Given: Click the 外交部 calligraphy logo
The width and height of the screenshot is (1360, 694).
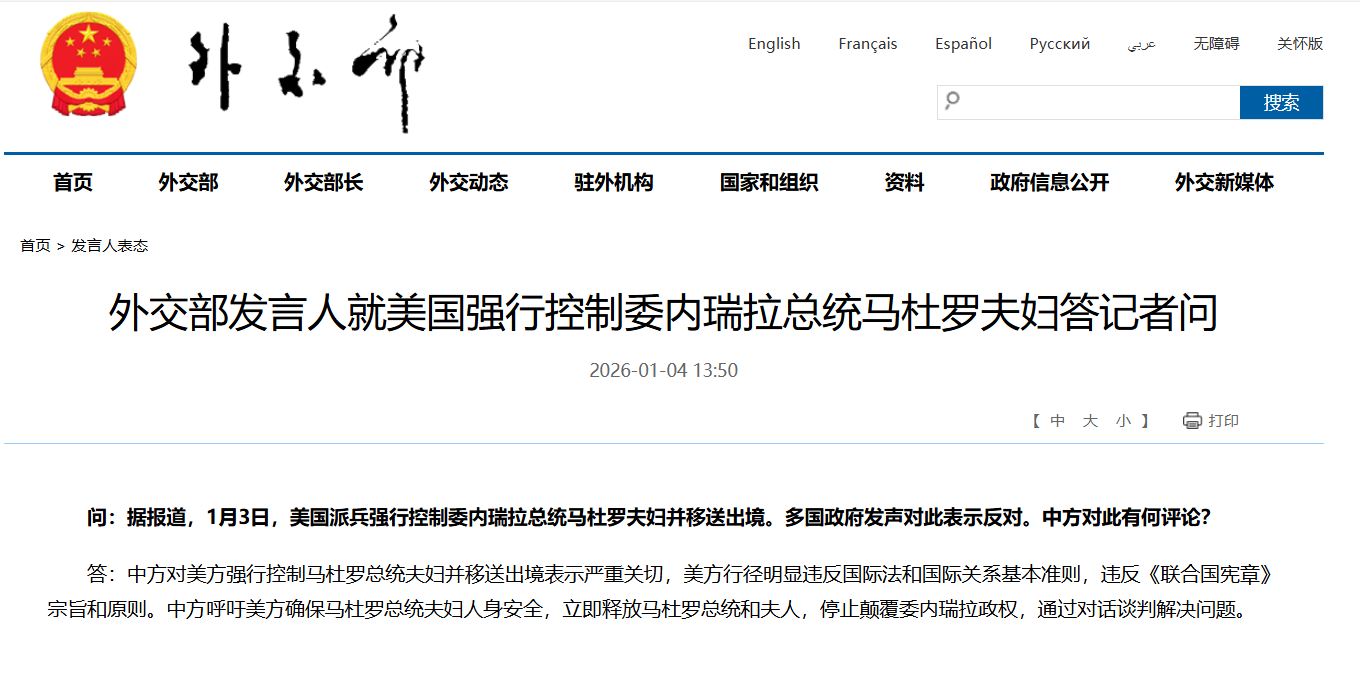Looking at the screenshot, I should pos(307,72).
